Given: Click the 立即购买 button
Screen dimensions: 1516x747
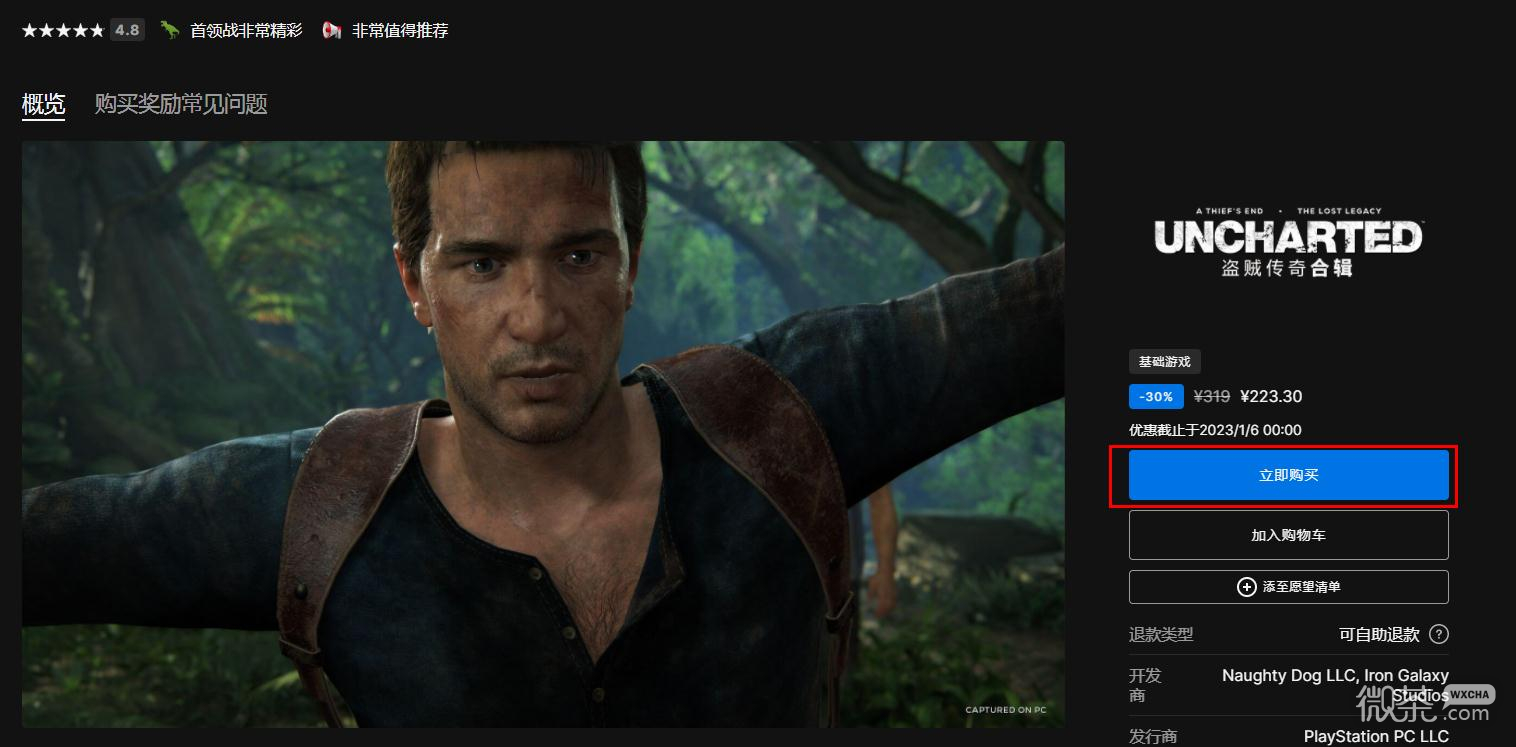Looking at the screenshot, I should (x=1288, y=475).
